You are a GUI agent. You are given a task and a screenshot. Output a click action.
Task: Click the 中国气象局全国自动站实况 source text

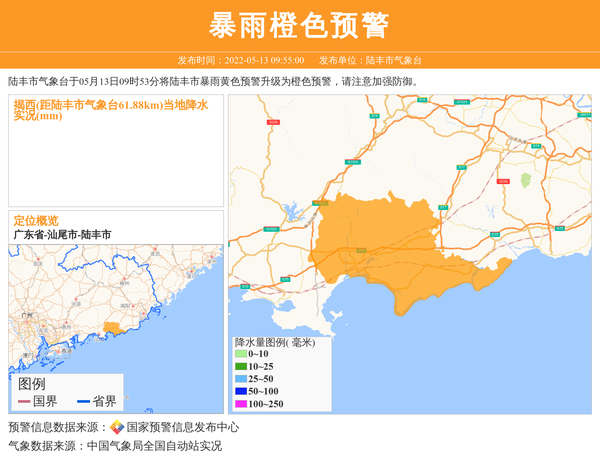[154, 446]
